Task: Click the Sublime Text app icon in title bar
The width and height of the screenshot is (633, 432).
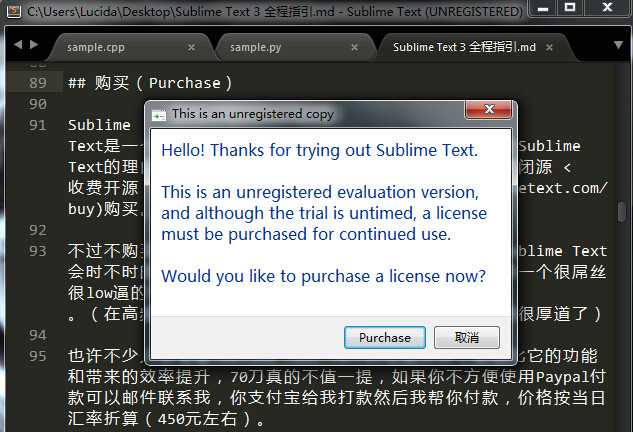Action: point(14,11)
